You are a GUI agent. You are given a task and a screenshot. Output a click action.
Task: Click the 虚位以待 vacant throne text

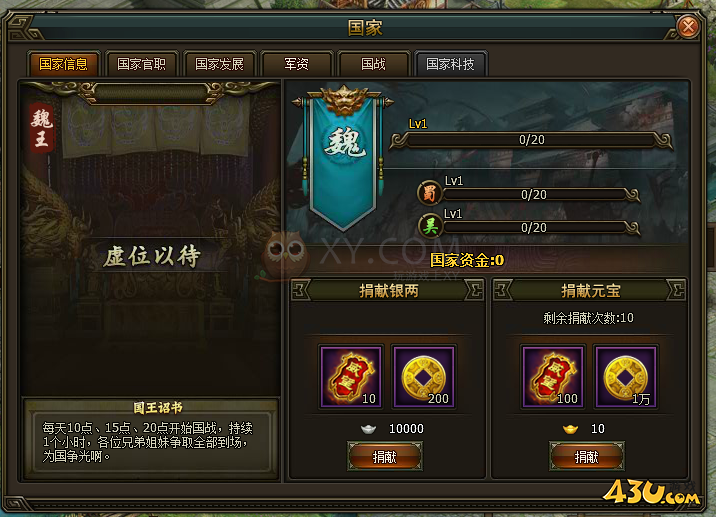pos(152,256)
